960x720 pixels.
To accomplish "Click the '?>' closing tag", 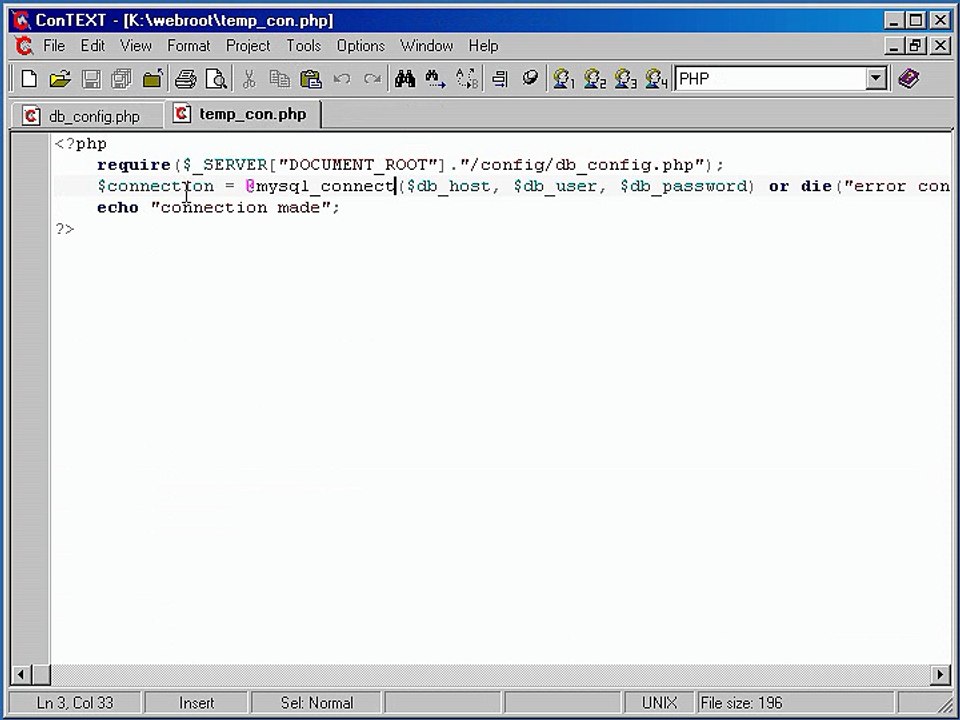I will click(x=65, y=229).
